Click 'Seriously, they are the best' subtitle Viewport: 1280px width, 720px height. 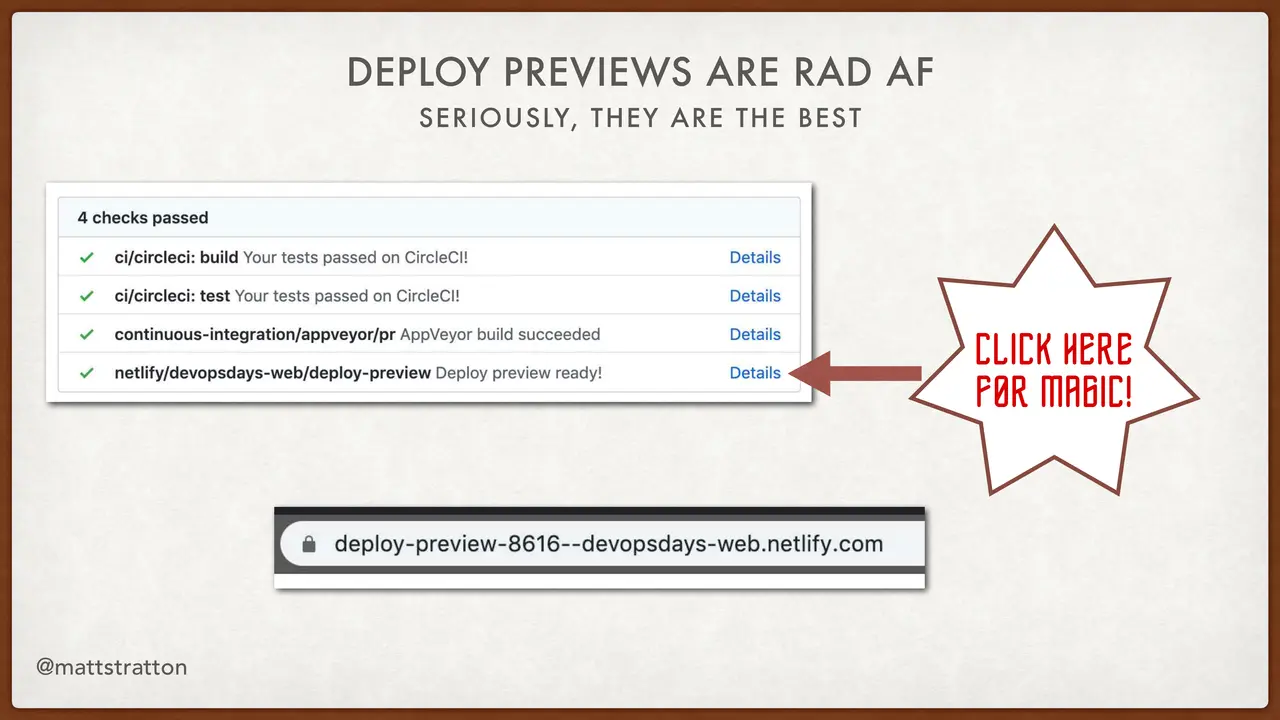641,118
